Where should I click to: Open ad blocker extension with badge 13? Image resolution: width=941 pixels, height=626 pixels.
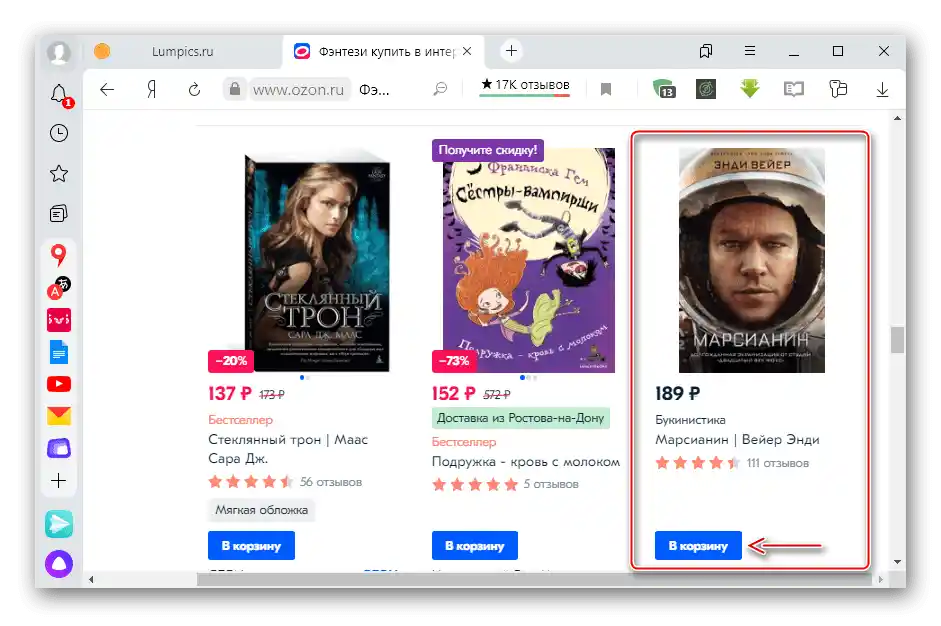(664, 89)
